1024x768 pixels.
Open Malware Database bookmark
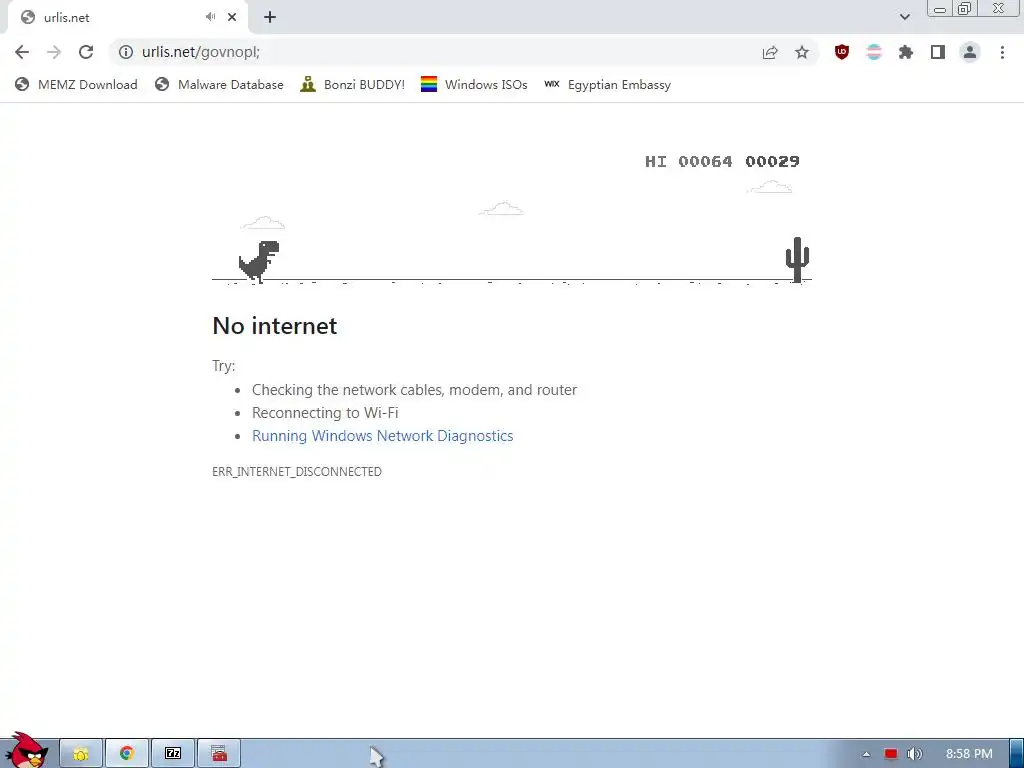[219, 84]
